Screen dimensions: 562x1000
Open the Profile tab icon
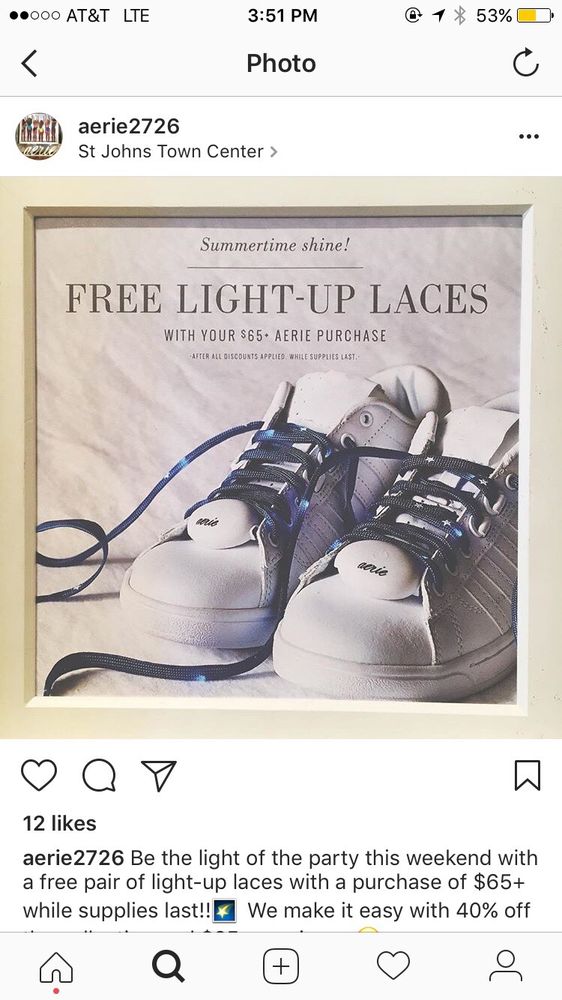[x=505, y=966]
